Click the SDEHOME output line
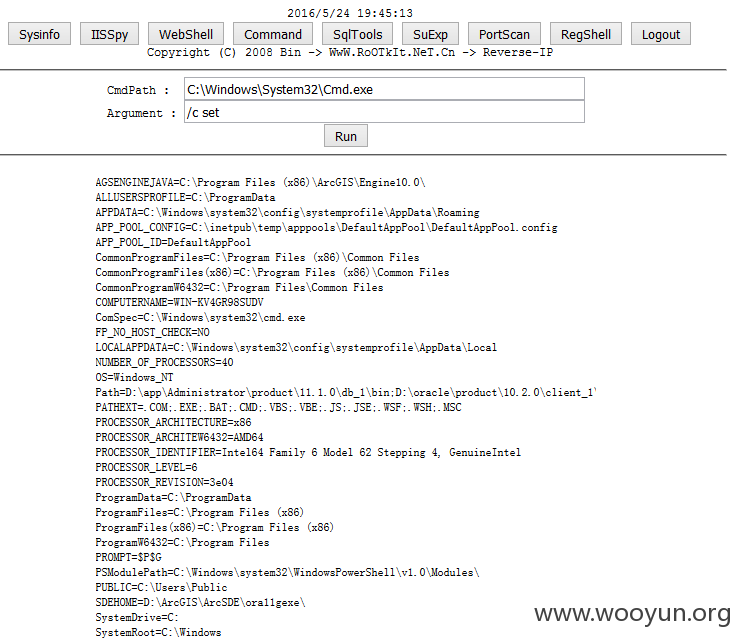This screenshot has width=740, height=642. (200, 602)
